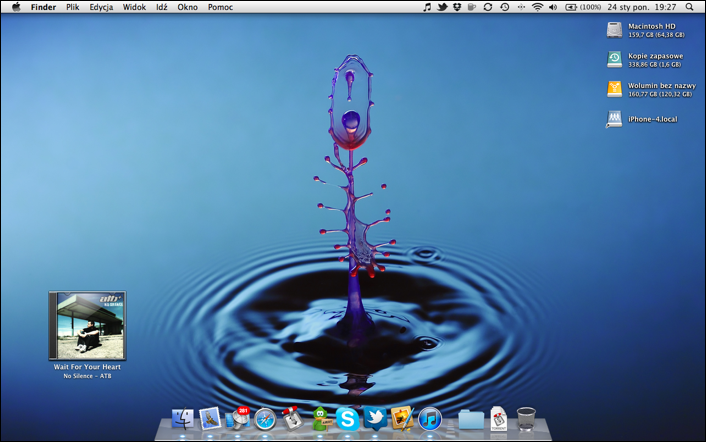Image resolution: width=706 pixels, height=442 pixels.
Task: Select the Wolumin bez nazwy drive icon
Action: pyautogui.click(x=614, y=89)
